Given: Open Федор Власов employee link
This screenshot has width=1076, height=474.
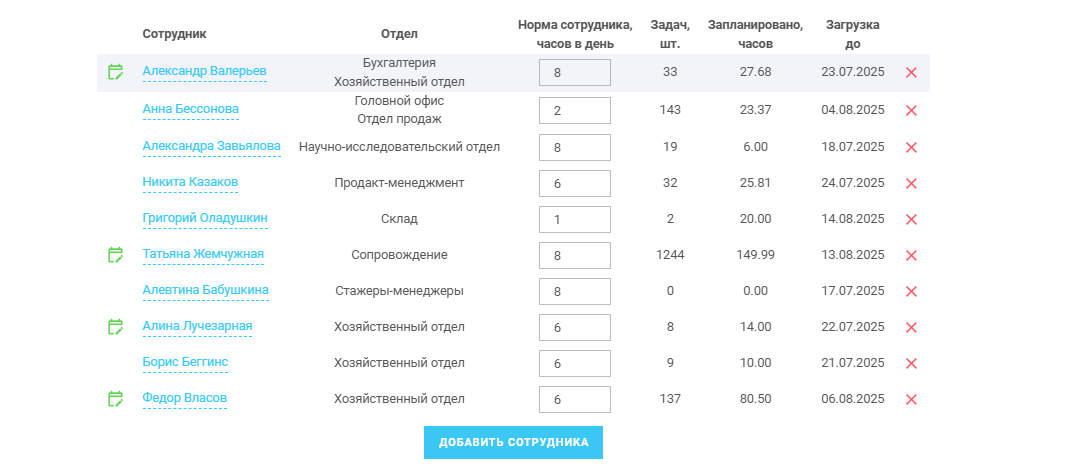Looking at the screenshot, I should pos(185,398).
